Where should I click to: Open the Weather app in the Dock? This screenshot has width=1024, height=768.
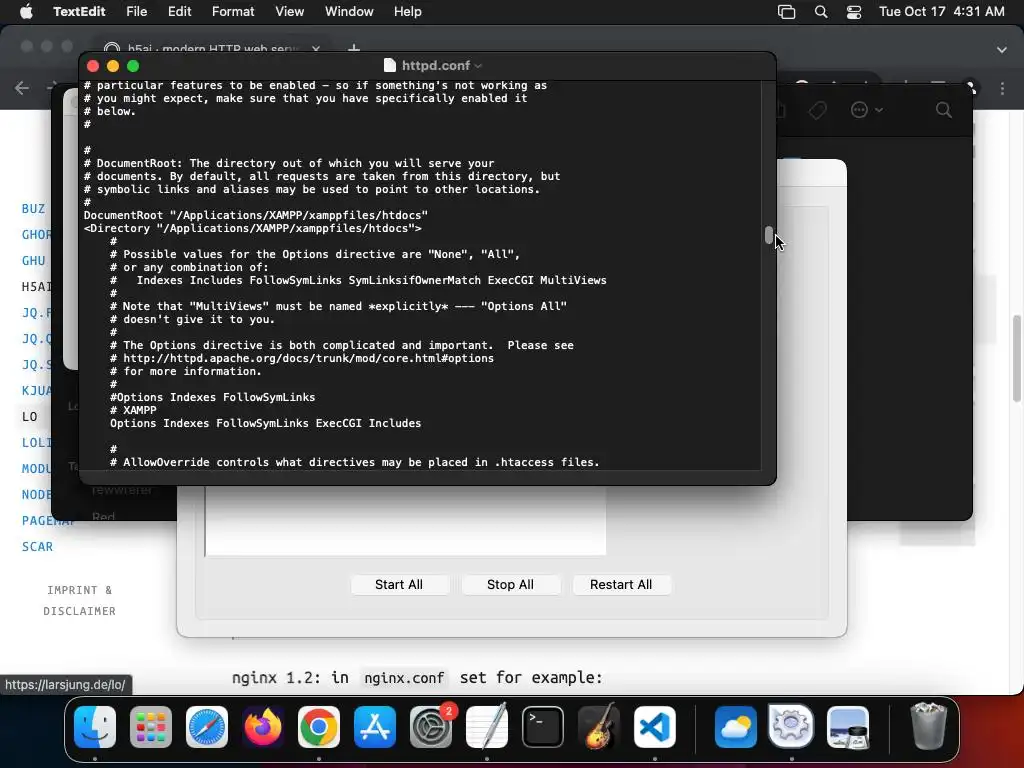coord(735,727)
